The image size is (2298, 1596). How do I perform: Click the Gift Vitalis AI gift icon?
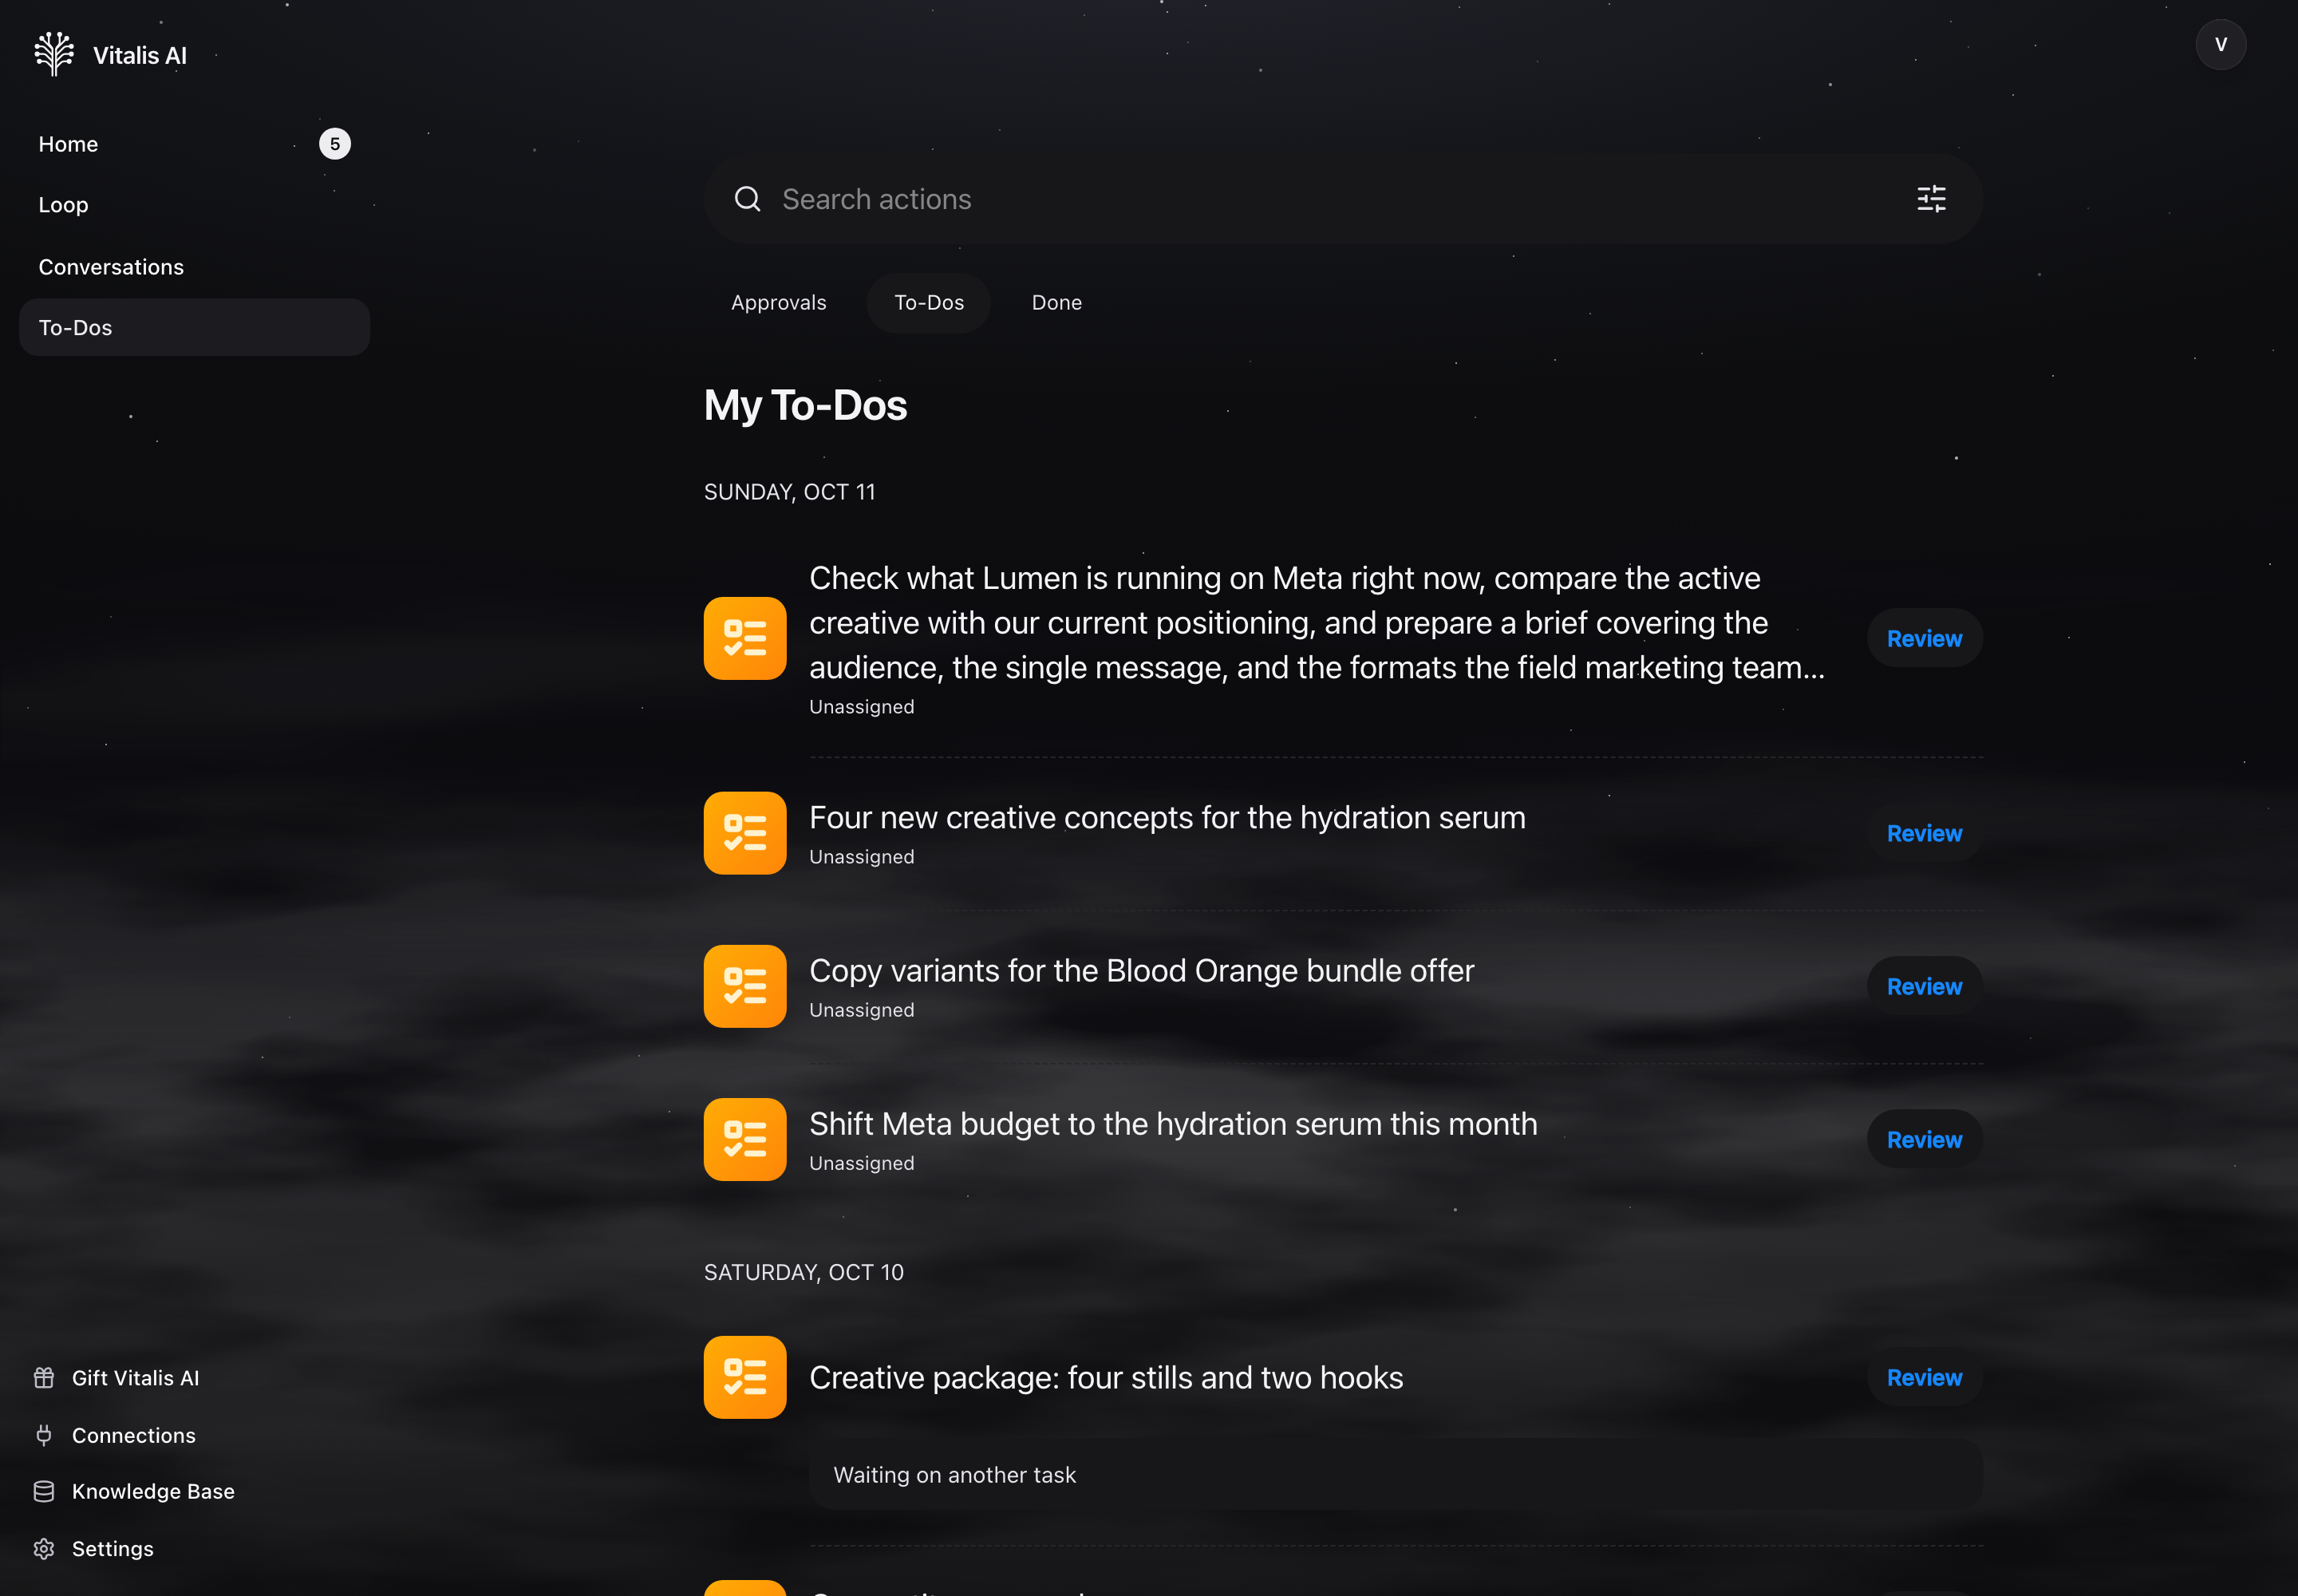pos(44,1378)
